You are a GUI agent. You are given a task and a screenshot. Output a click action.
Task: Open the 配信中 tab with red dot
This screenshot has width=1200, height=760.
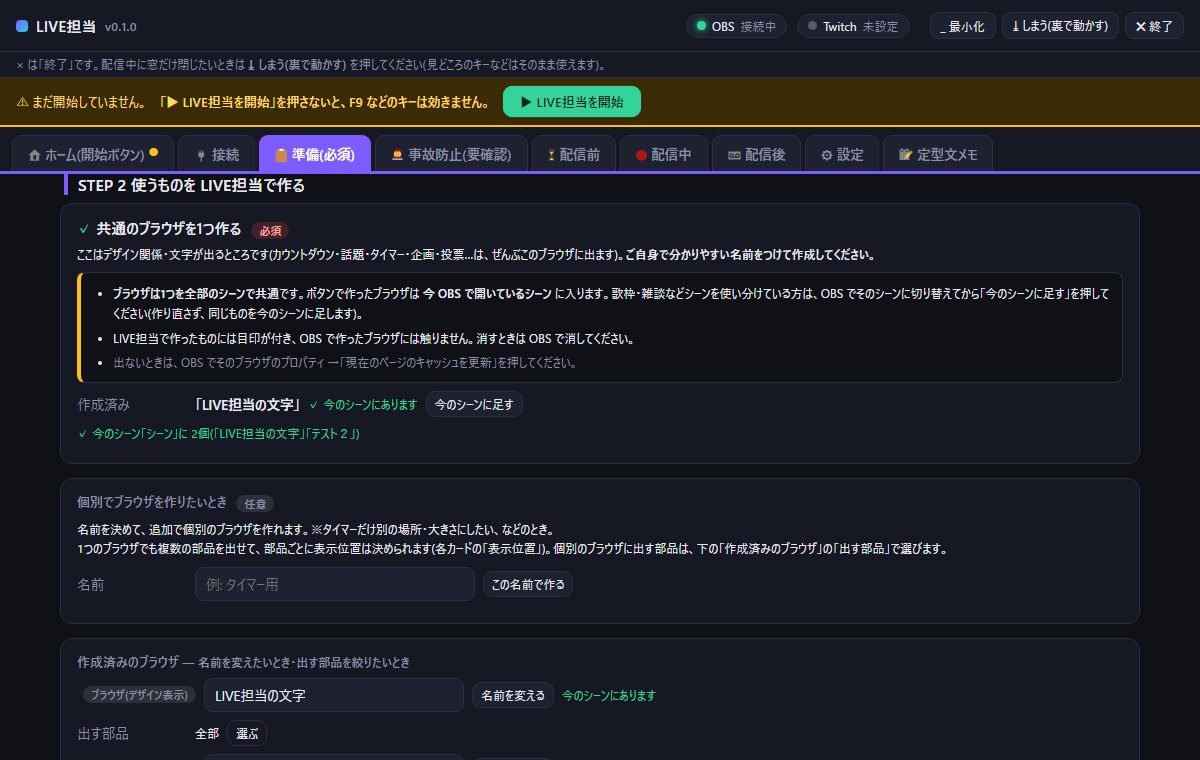(x=663, y=154)
